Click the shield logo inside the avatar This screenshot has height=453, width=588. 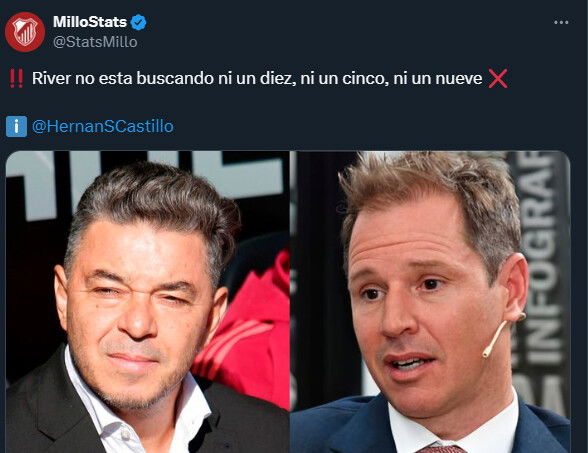tap(24, 32)
